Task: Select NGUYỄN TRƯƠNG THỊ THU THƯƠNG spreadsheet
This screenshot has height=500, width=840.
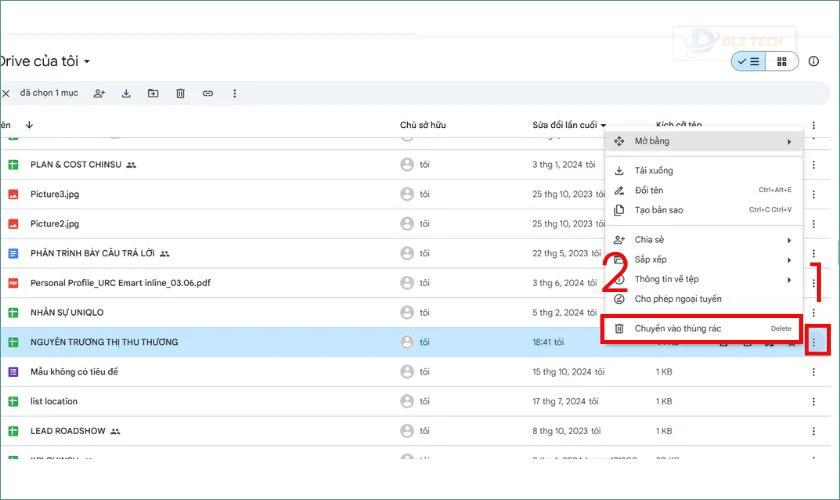Action: pyautogui.click(x=104, y=342)
